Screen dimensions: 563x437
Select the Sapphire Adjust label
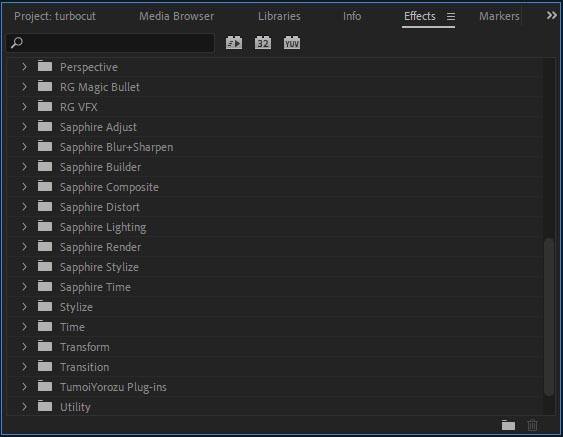coord(98,127)
